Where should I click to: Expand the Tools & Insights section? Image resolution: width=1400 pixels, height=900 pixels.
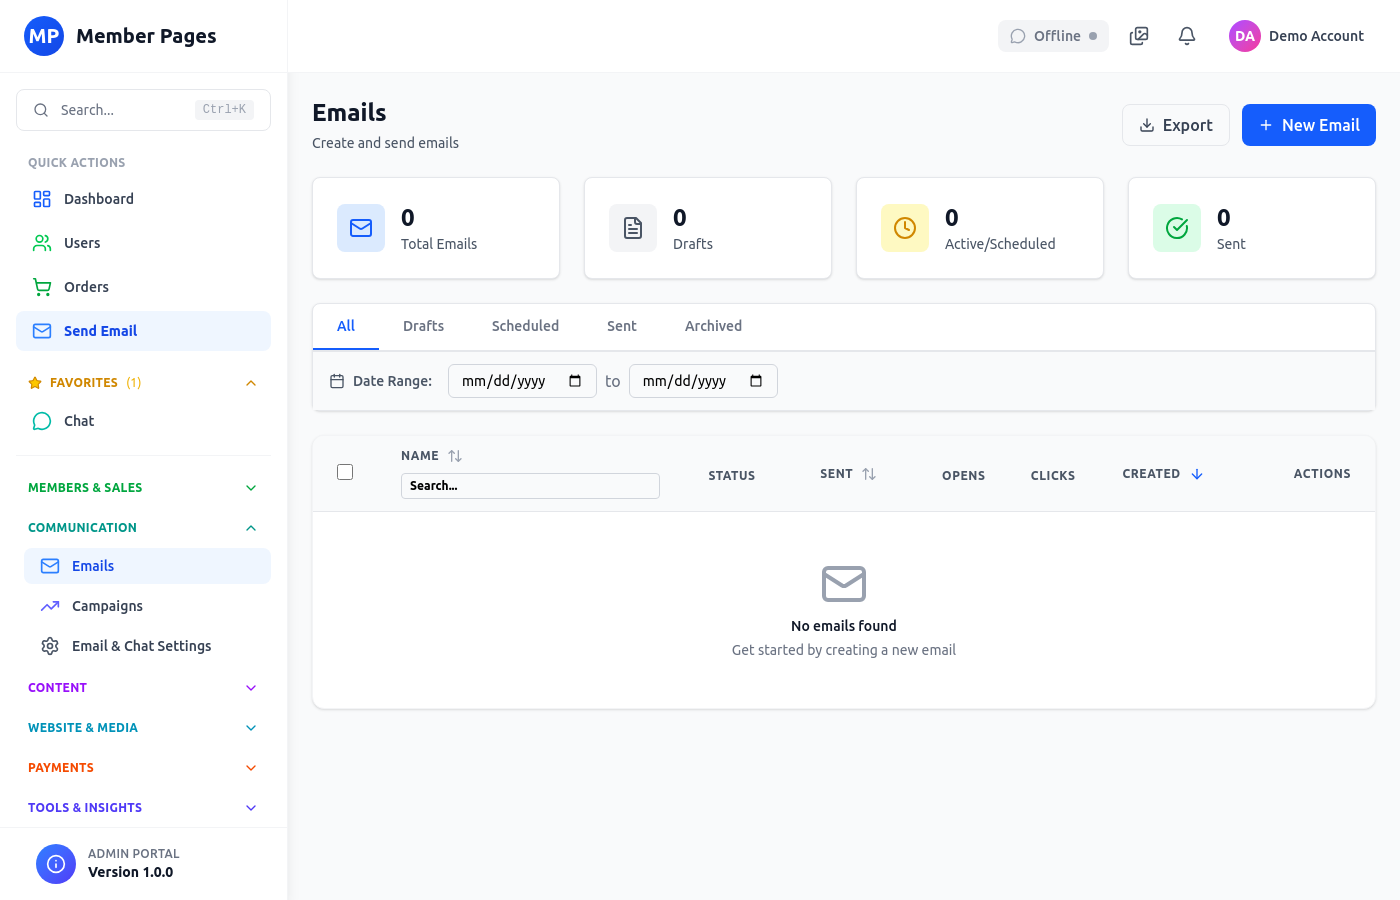click(251, 807)
